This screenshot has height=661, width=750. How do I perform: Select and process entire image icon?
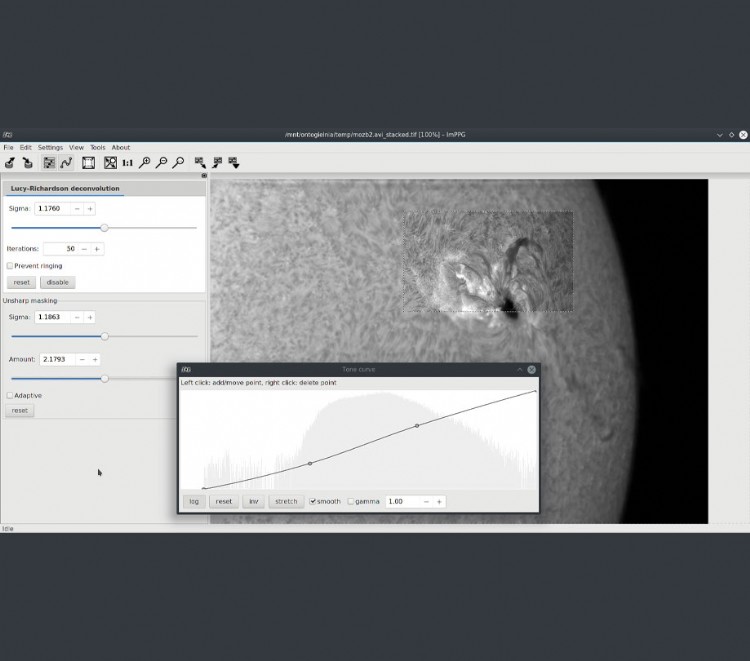[88, 163]
